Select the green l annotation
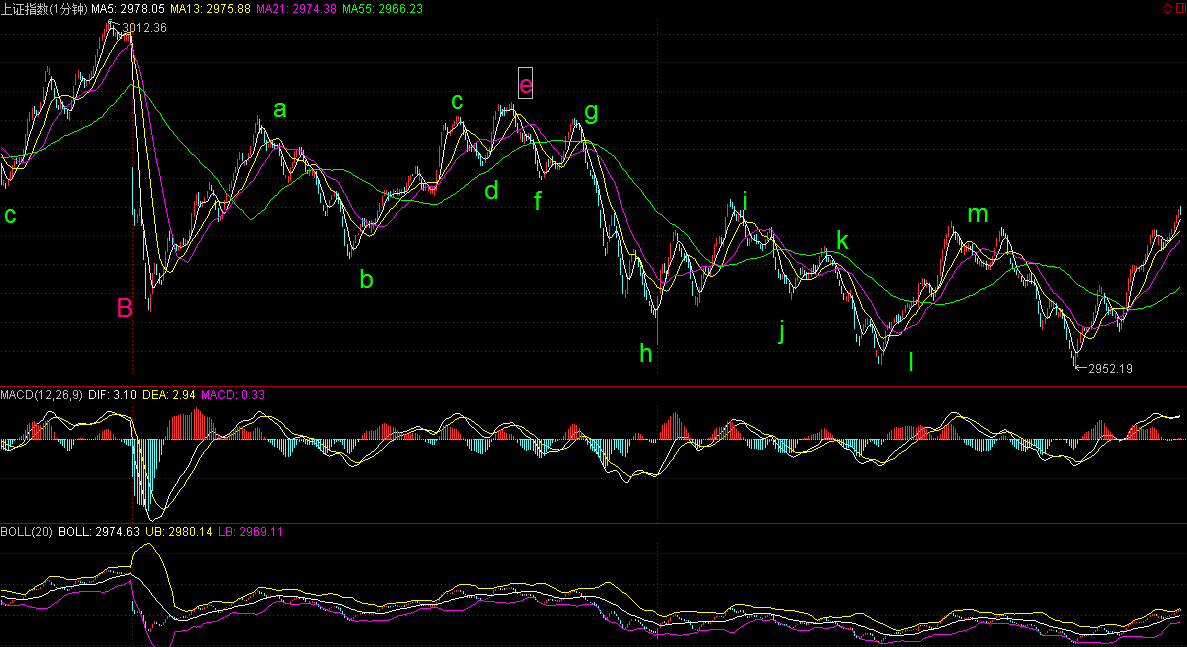Screen dimensions: 1187x647 coord(911,362)
